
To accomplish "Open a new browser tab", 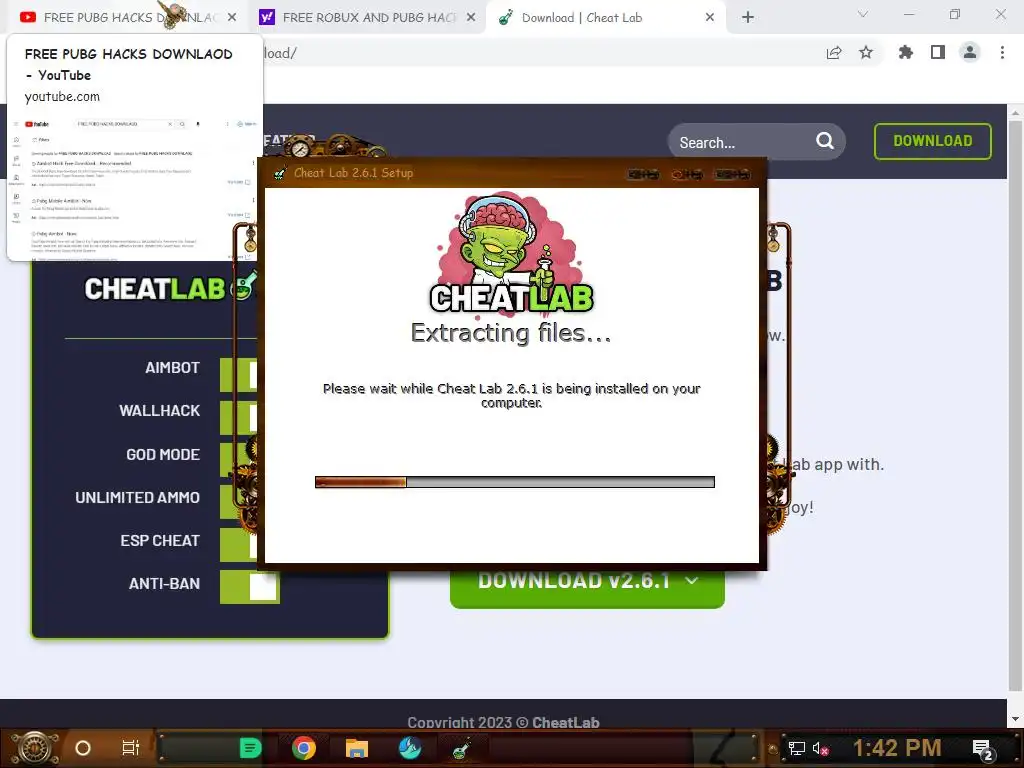I will tap(748, 18).
